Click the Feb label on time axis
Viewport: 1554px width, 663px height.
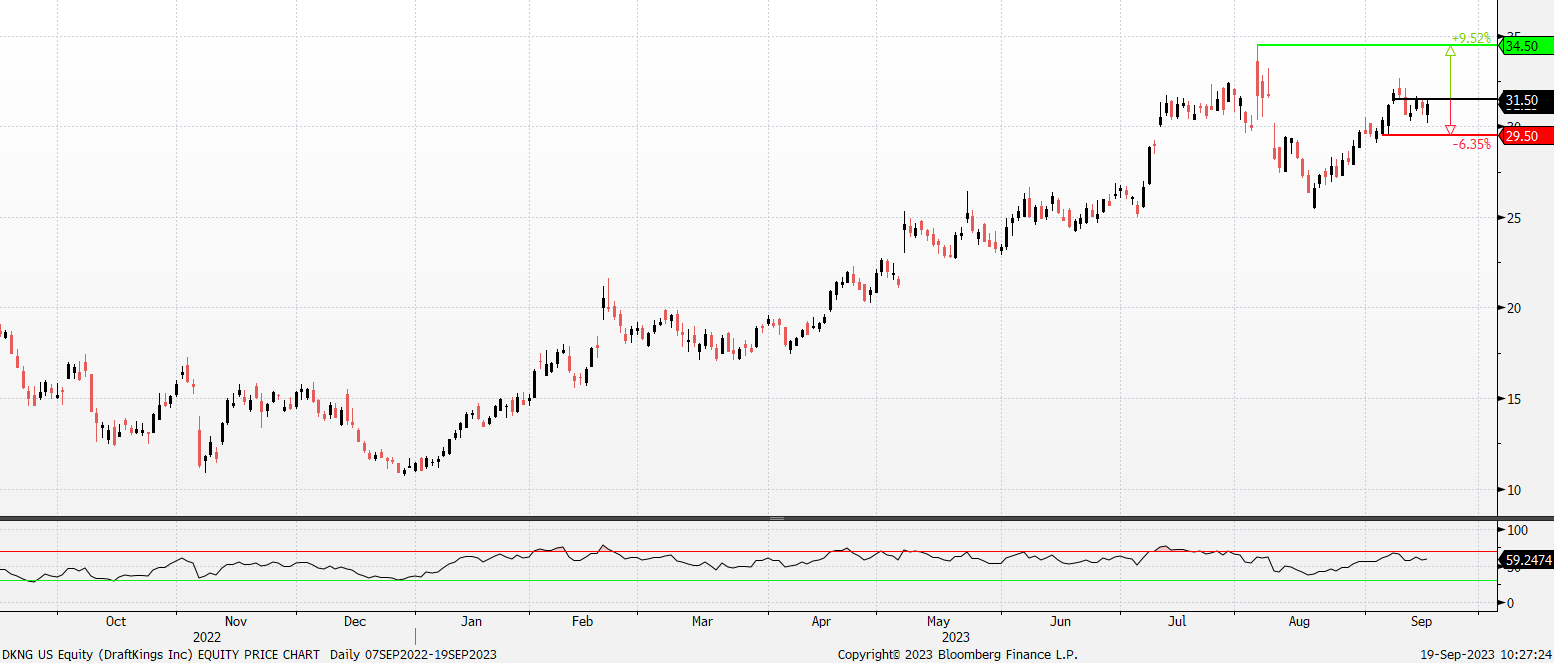pos(582,621)
